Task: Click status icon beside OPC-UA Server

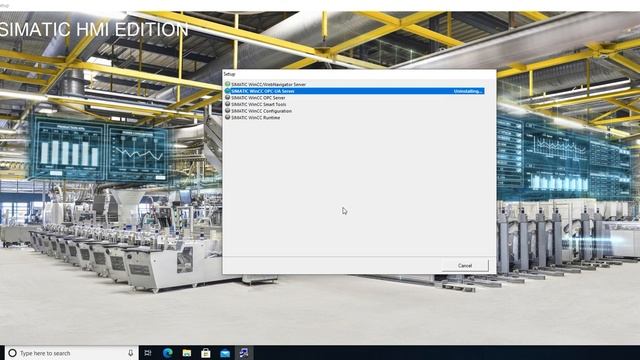Action: [227, 91]
